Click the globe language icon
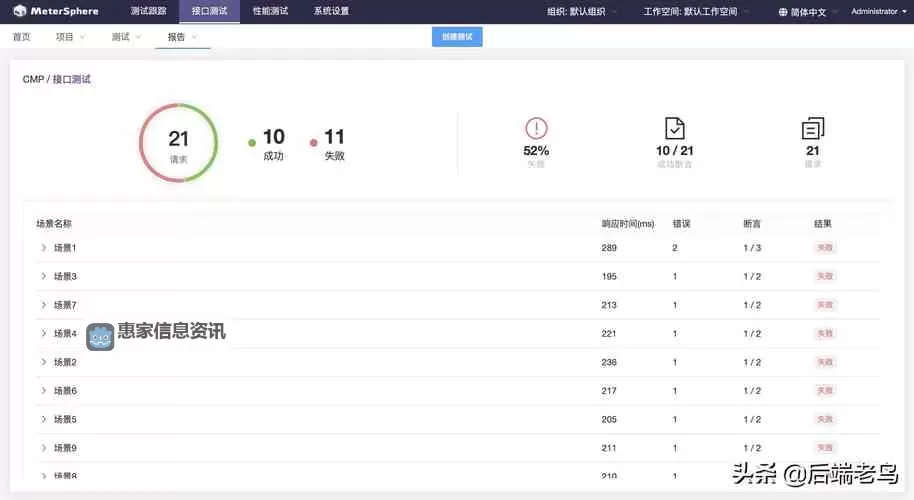914x500 pixels. point(783,12)
